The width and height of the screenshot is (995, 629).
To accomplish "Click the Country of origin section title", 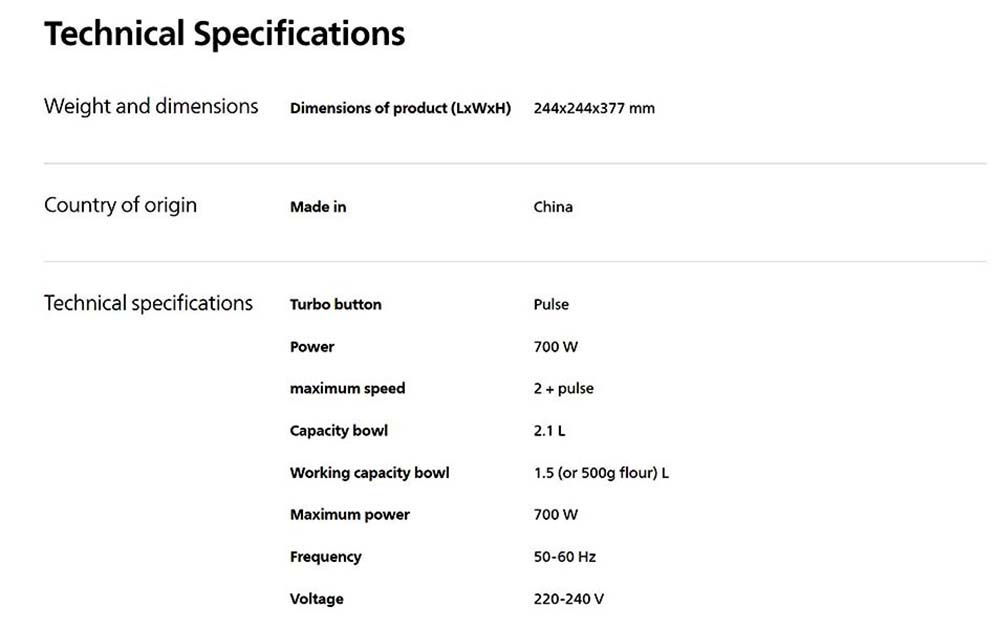I will click(120, 206).
